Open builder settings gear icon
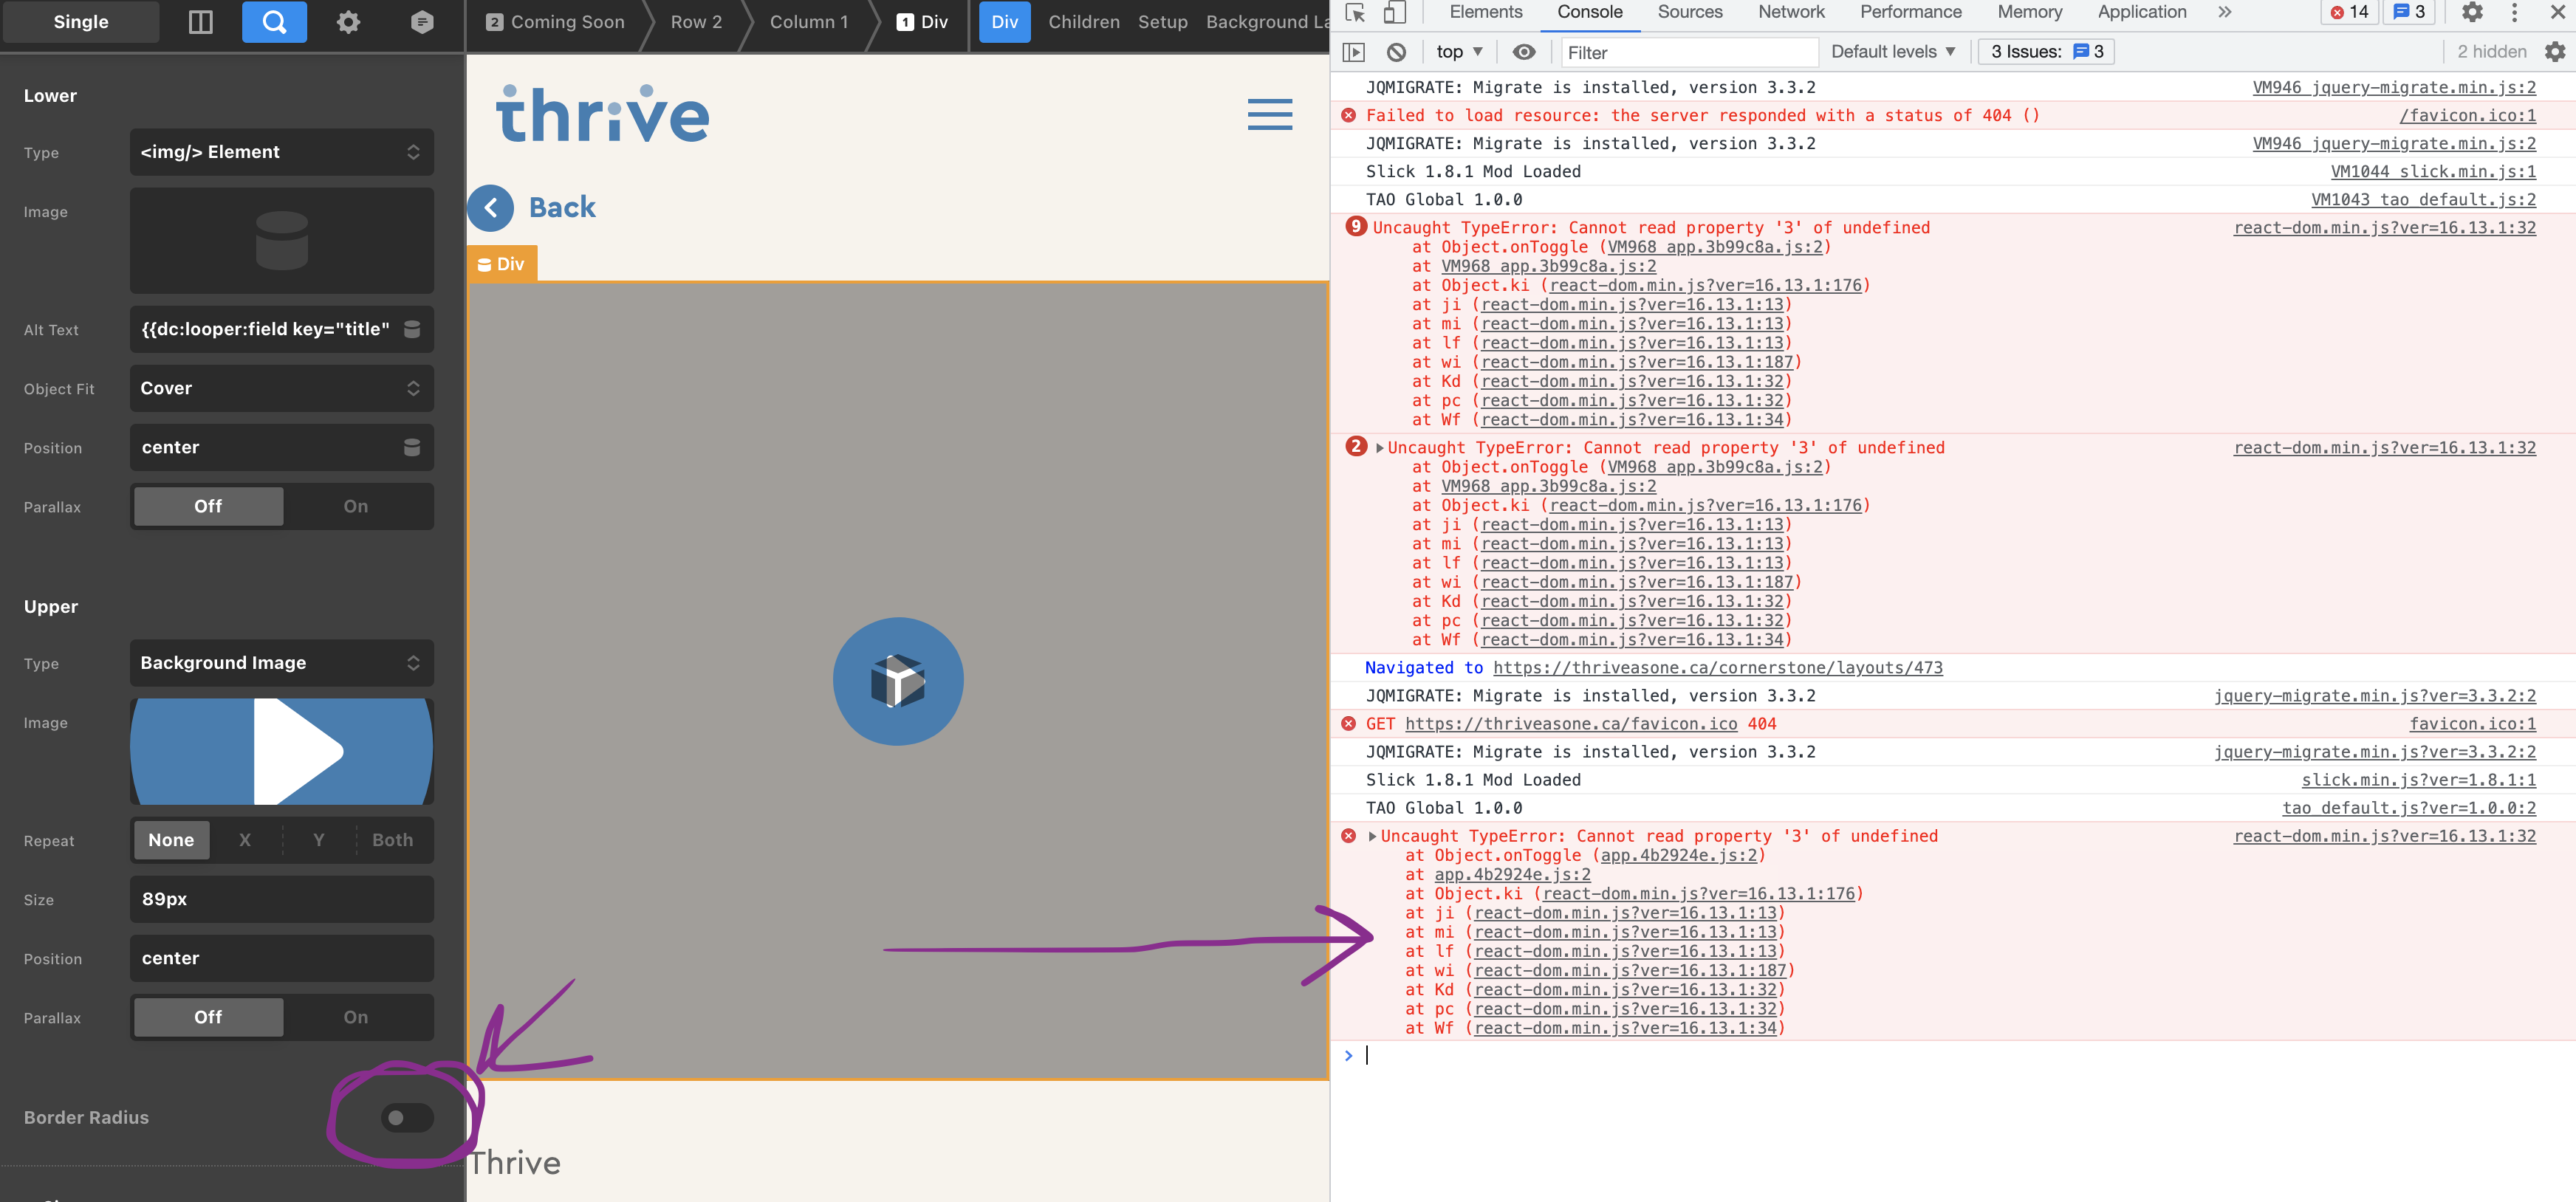 coord(348,22)
